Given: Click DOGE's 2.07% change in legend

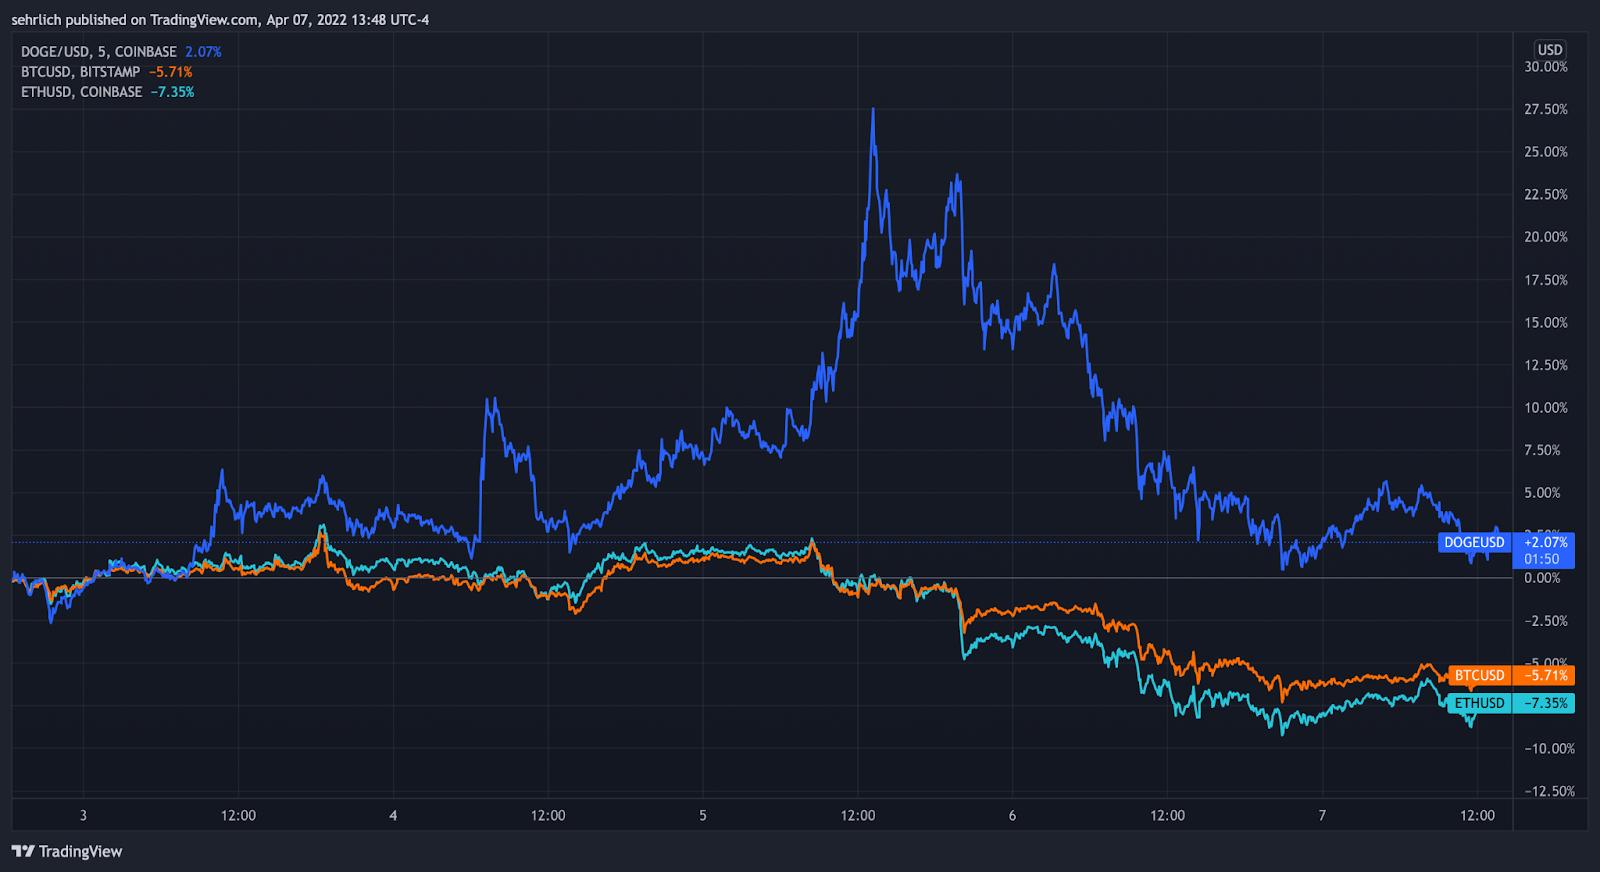Looking at the screenshot, I should click(x=203, y=51).
